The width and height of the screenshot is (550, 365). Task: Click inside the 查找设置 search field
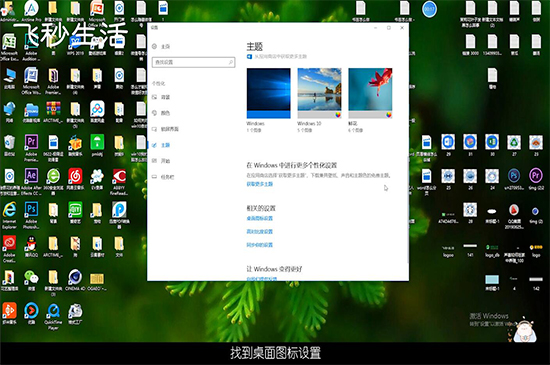194,62
